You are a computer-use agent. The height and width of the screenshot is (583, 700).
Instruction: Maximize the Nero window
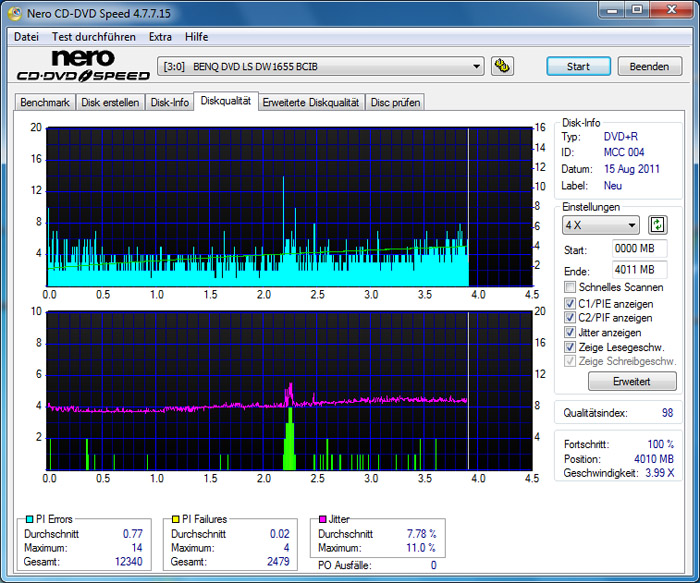(637, 9)
